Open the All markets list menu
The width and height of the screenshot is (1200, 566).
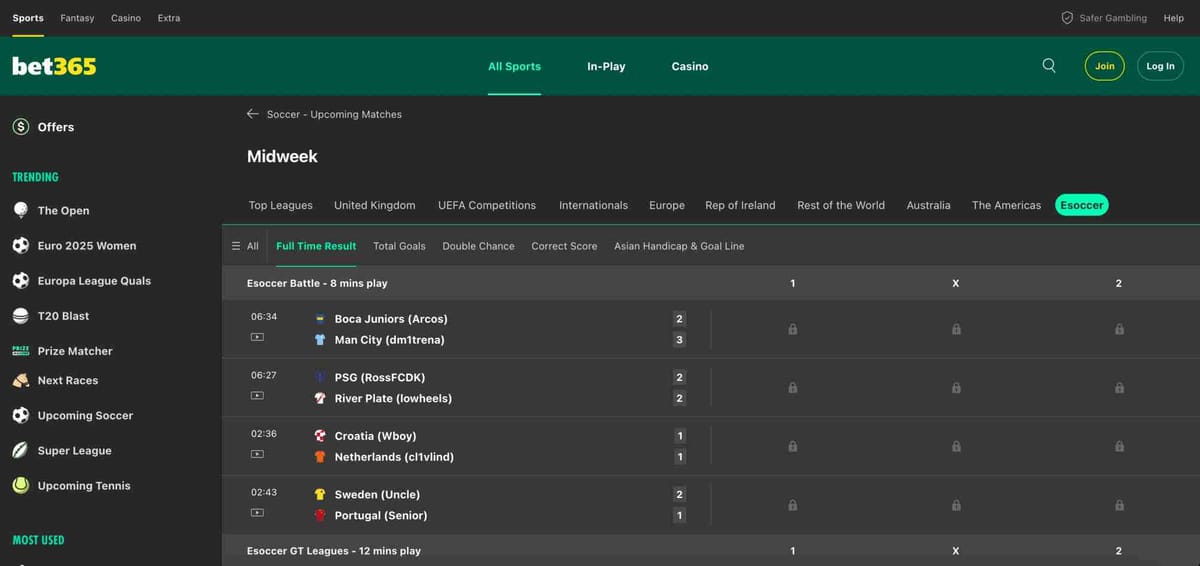point(245,246)
